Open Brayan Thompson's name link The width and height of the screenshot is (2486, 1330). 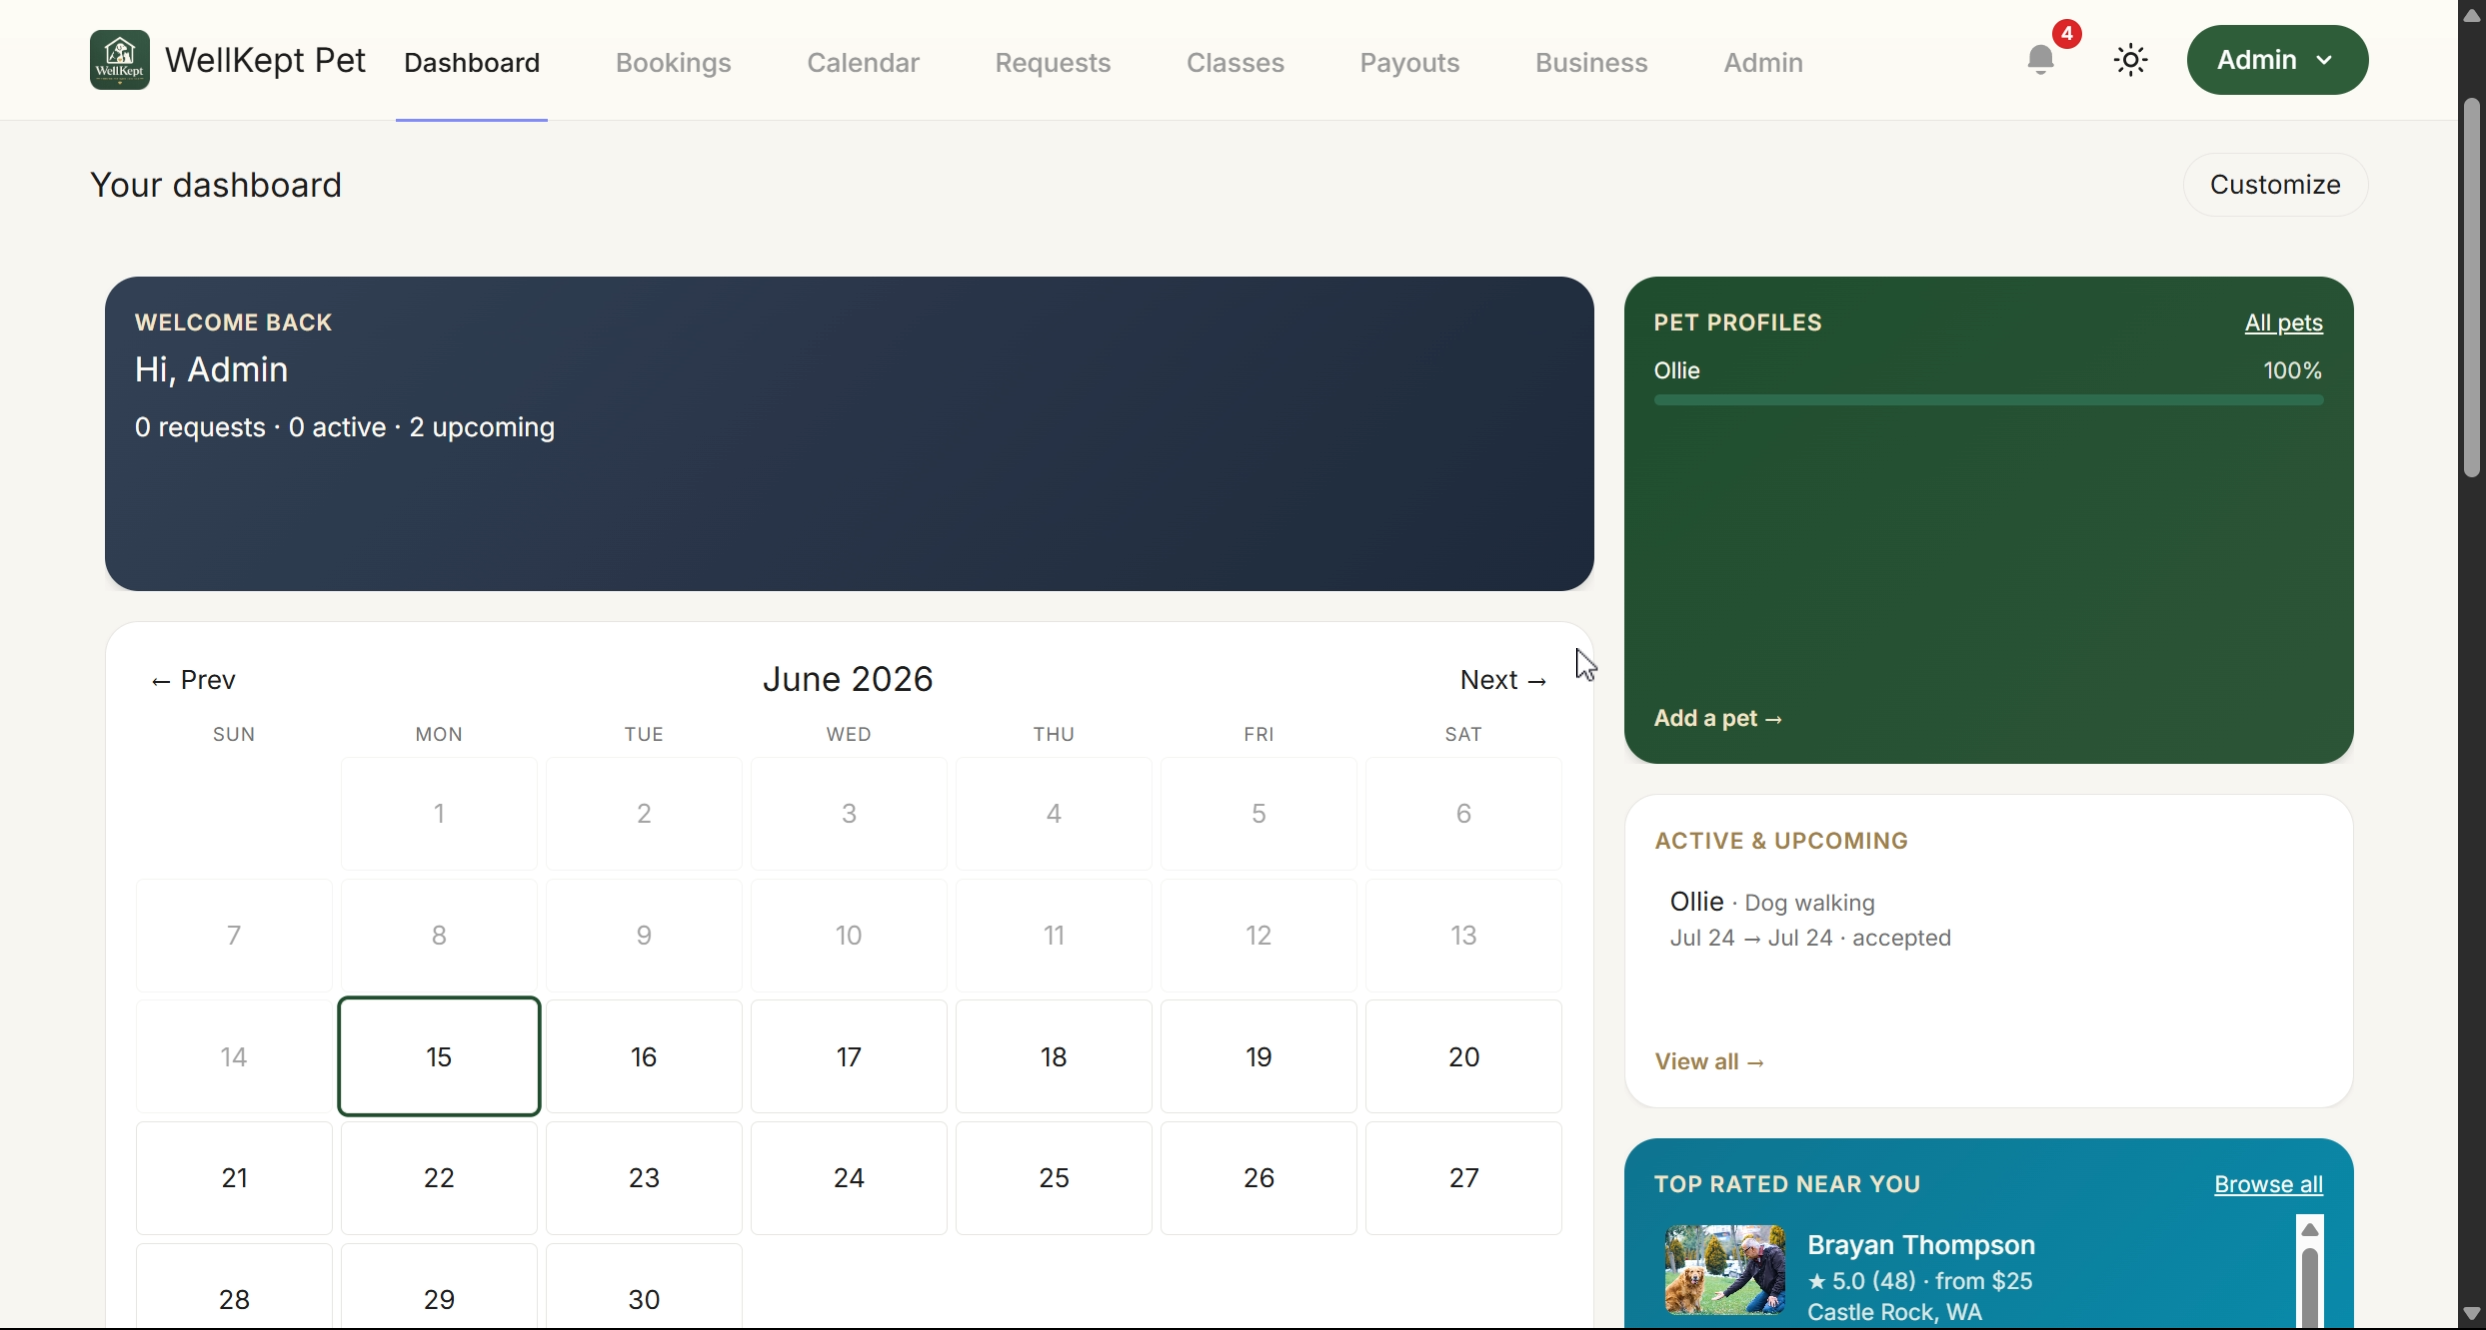coord(1921,1245)
